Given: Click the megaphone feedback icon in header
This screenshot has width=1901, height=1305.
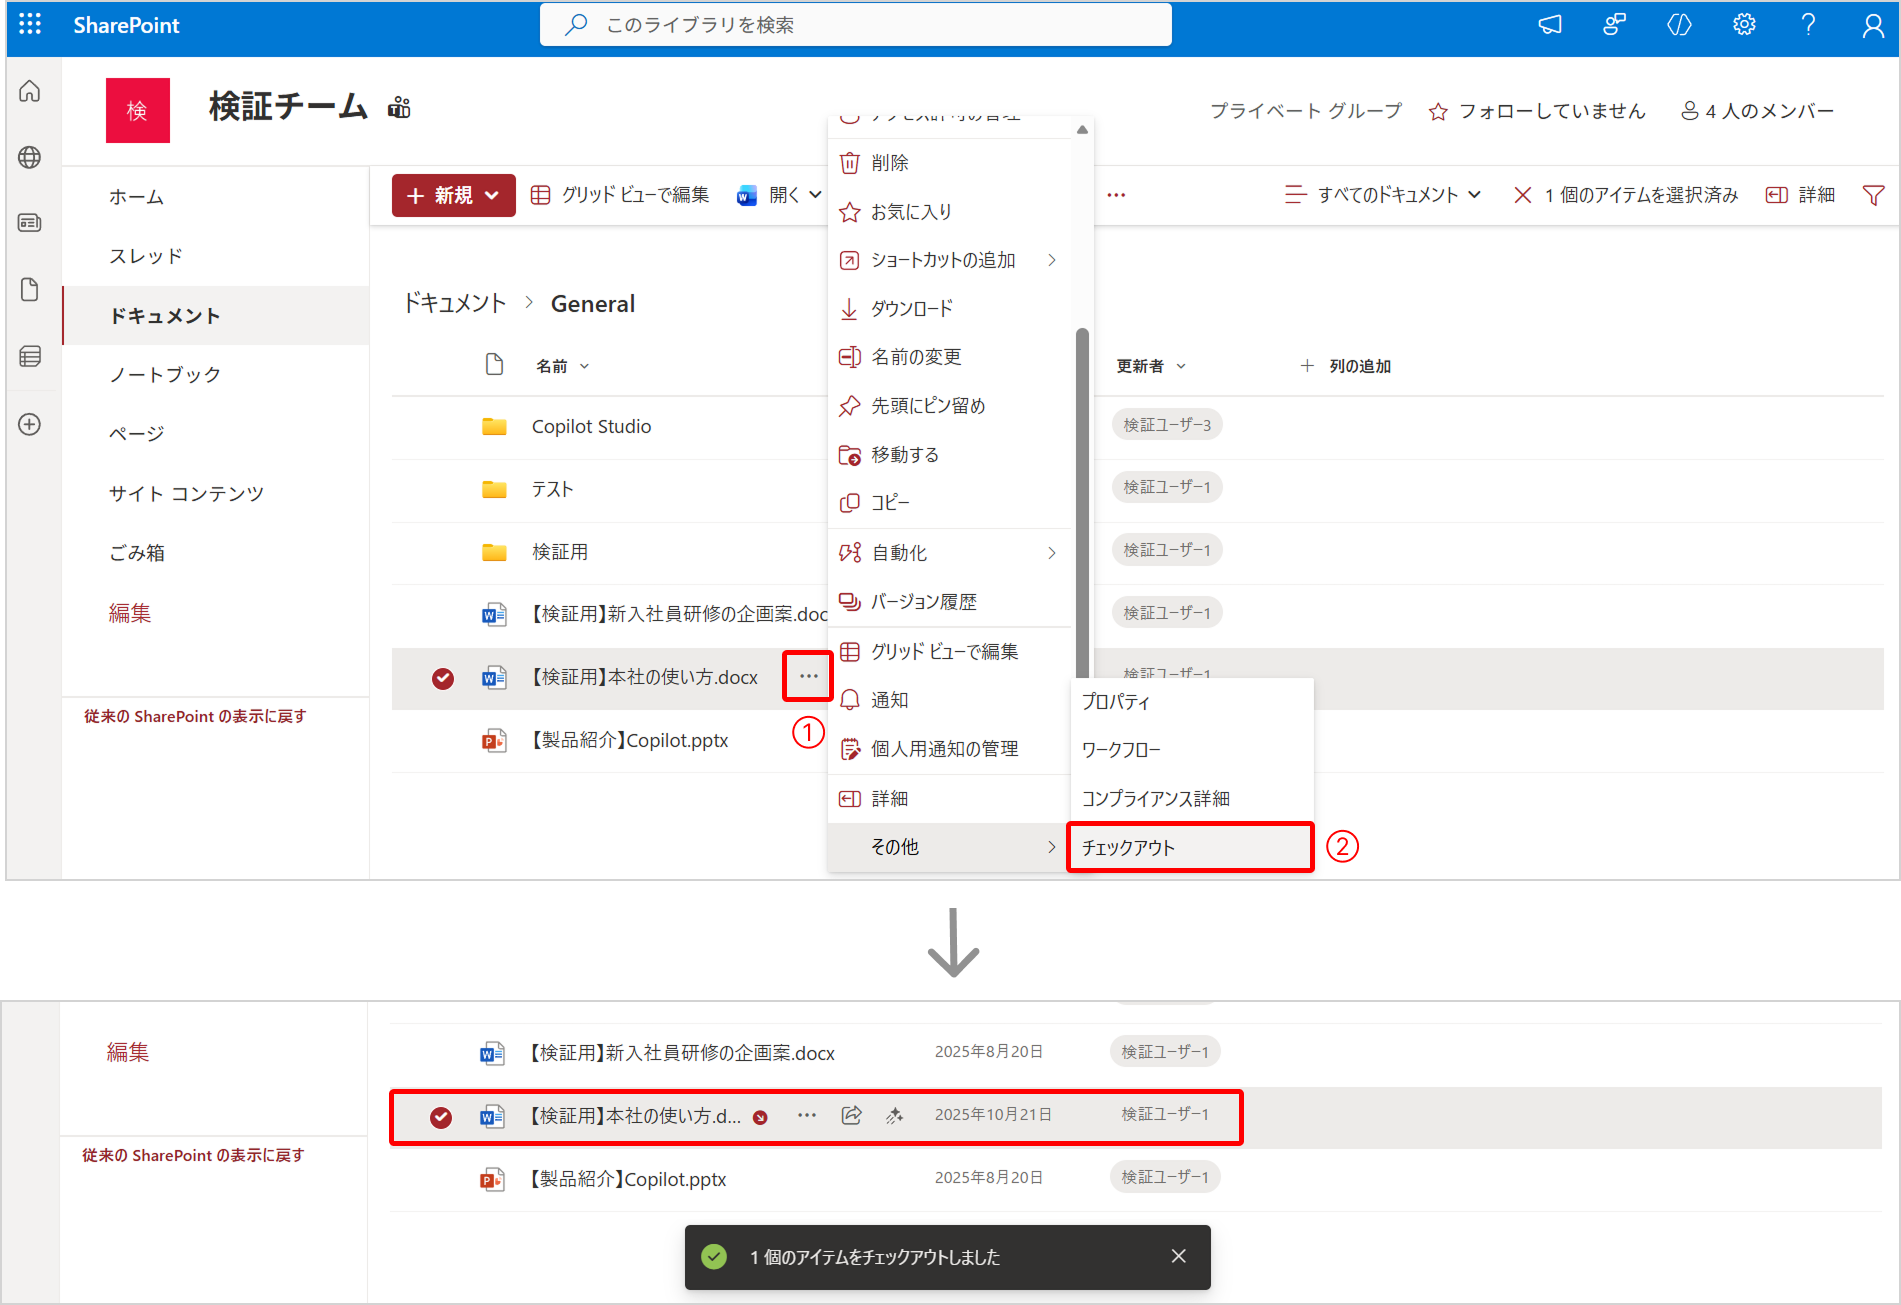Looking at the screenshot, I should pos(1550,25).
